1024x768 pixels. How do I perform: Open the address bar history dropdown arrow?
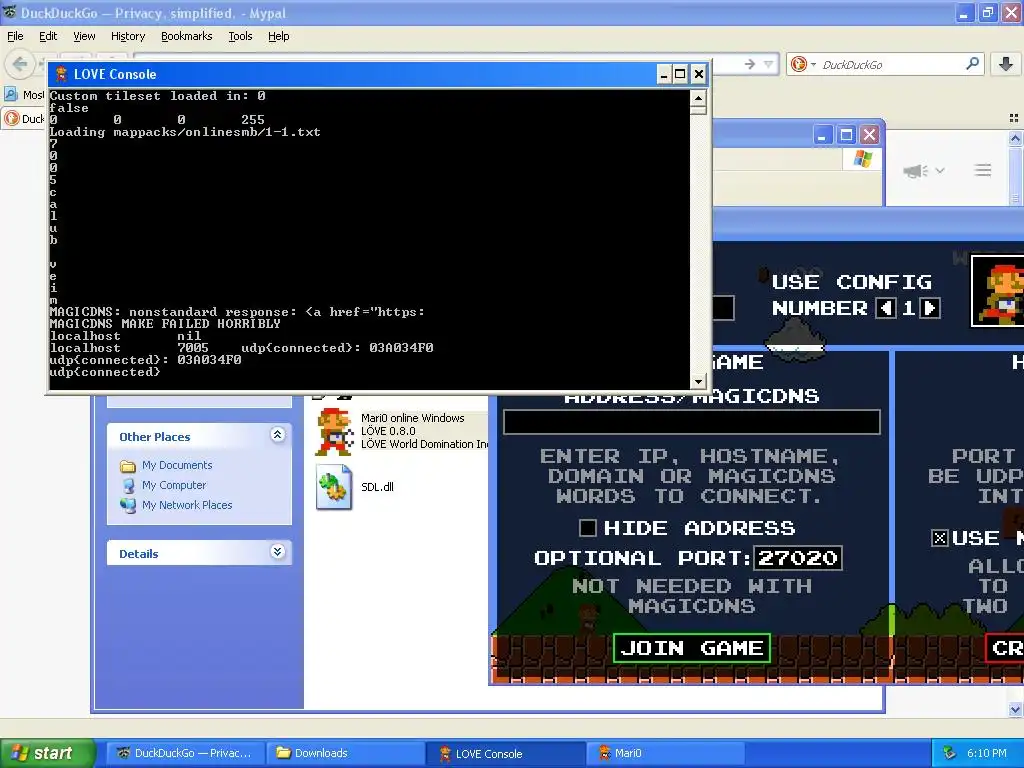pyautogui.click(x=768, y=64)
